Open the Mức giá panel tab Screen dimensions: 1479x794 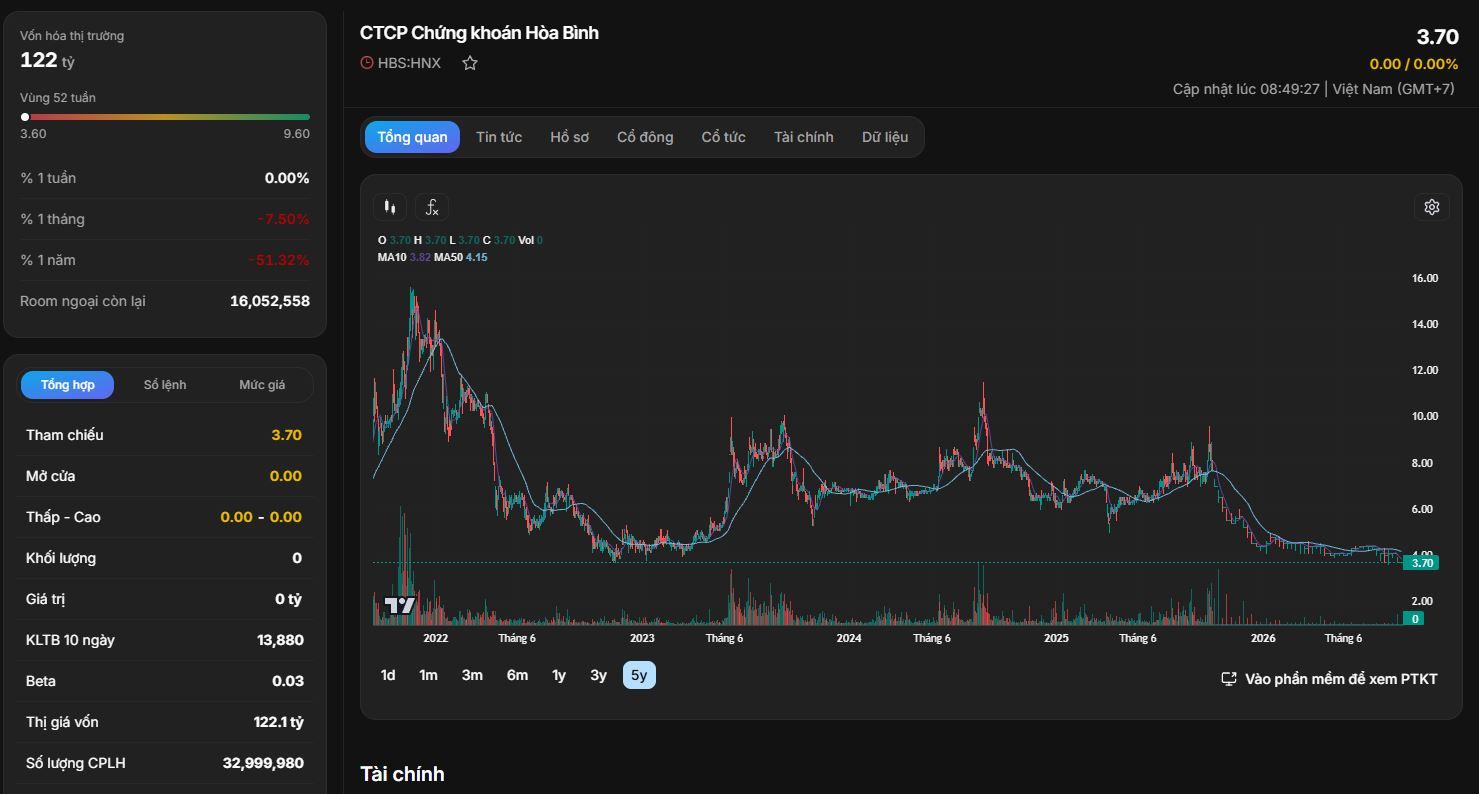tap(262, 385)
